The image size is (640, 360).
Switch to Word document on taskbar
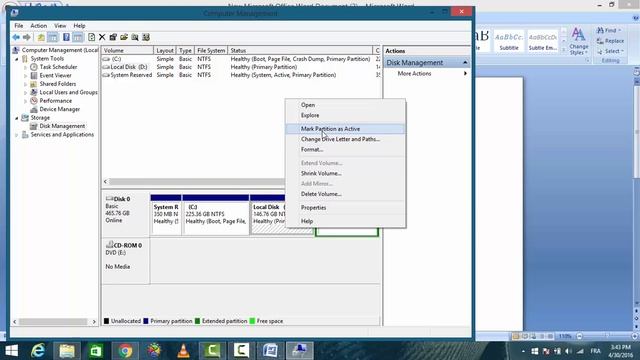click(x=271, y=351)
